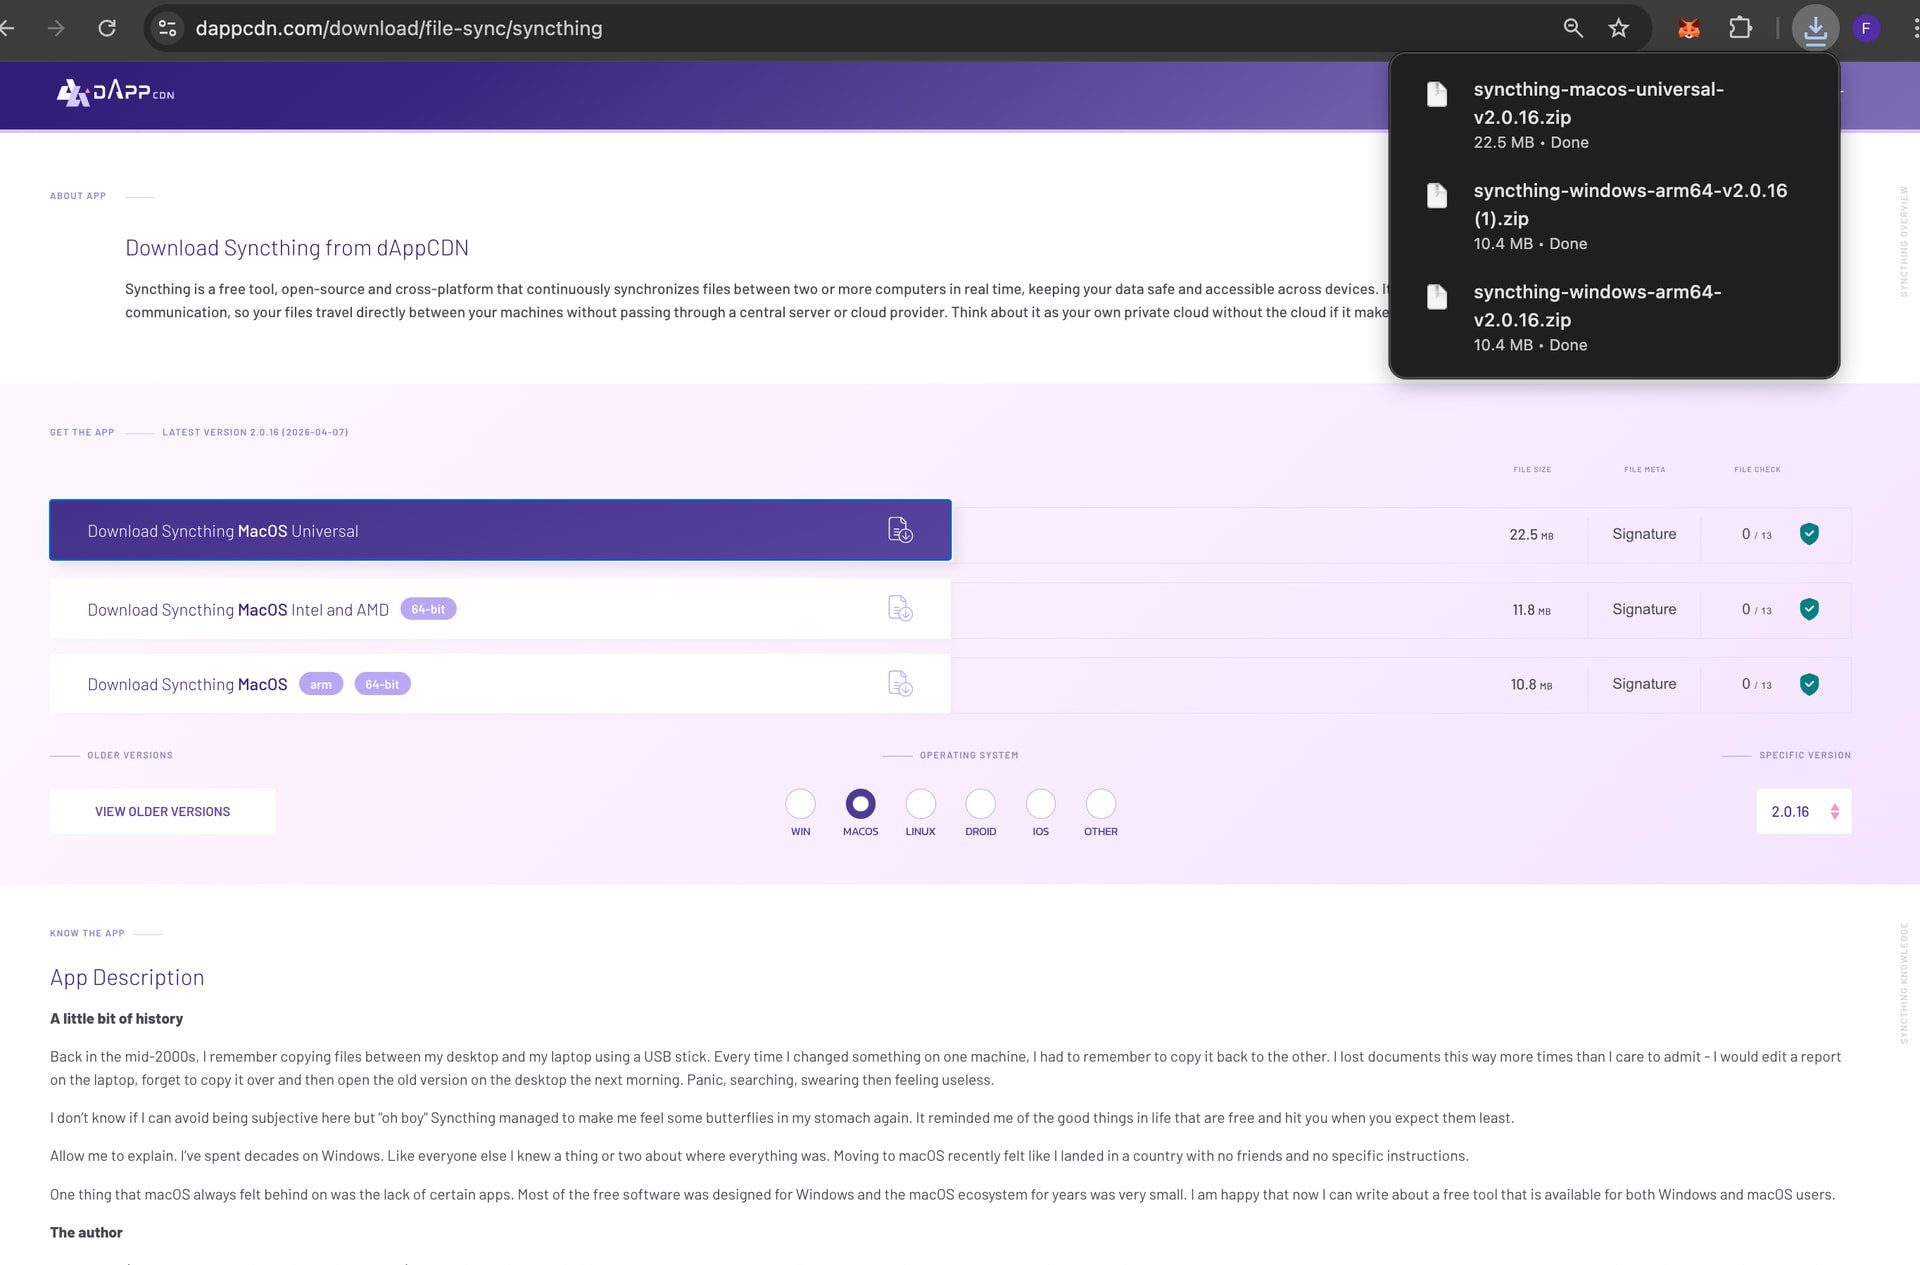Click the reload page icon
This screenshot has height=1265, width=1920.
[107, 29]
